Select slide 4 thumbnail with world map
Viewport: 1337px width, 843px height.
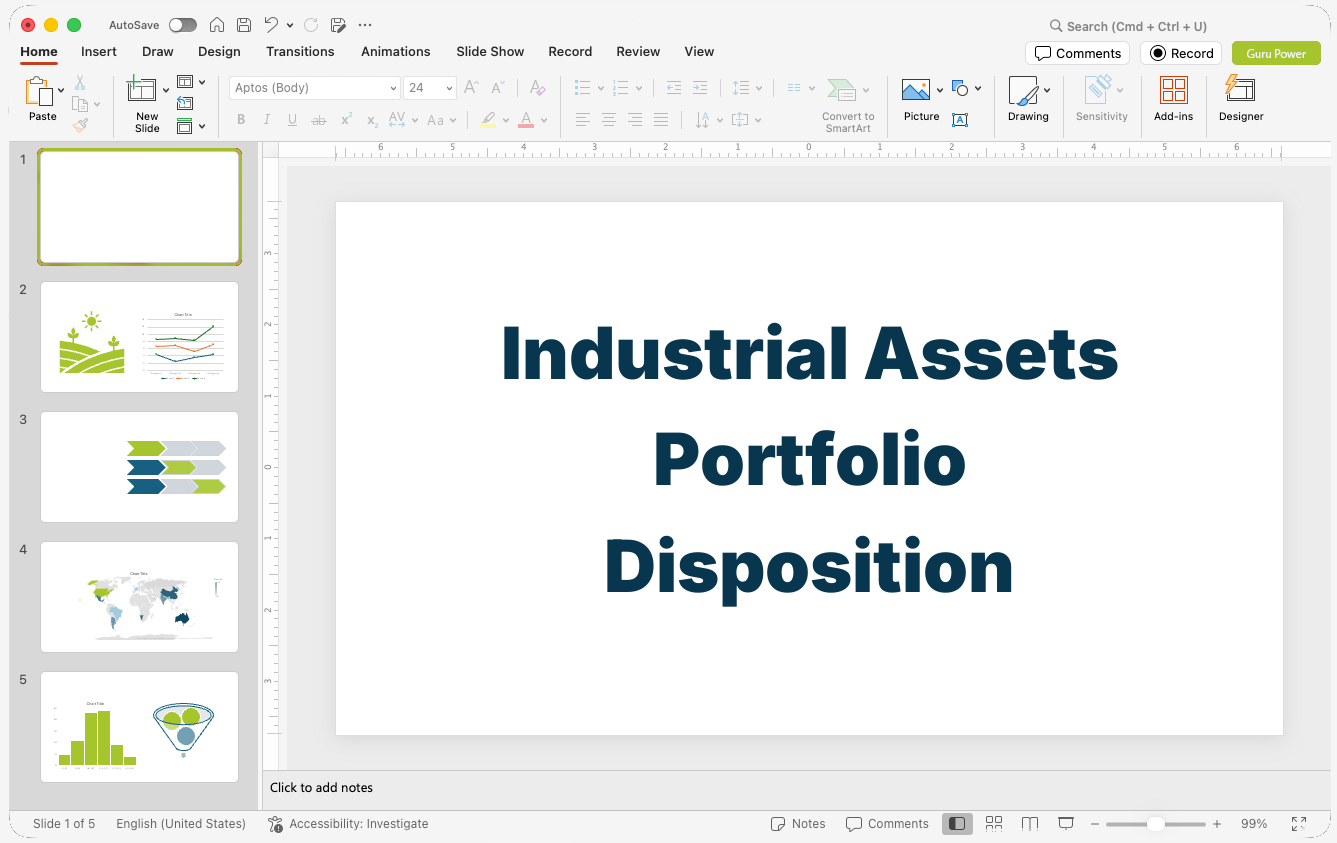[x=140, y=597]
